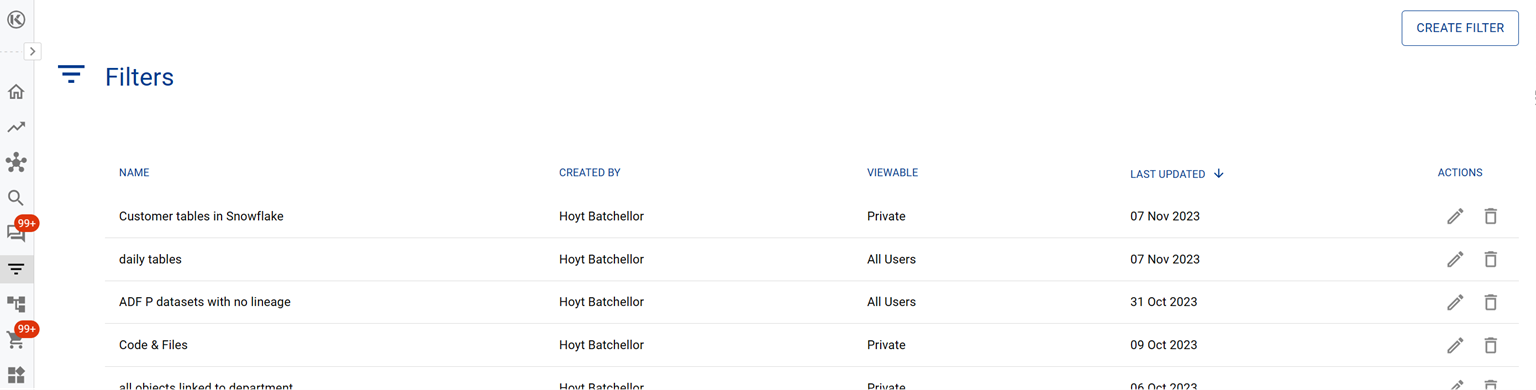Select the Filters icon in sidebar
Viewport: 1536px width, 390px height.
[16, 269]
